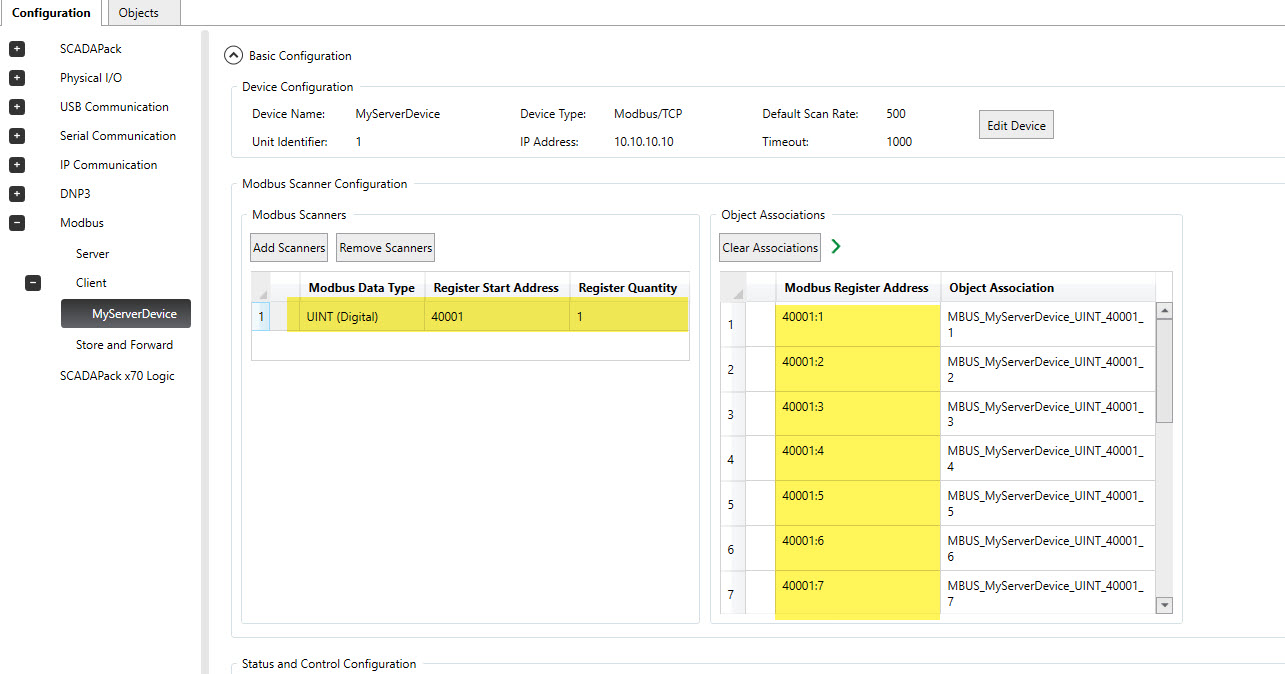Click the Edit Device button
Viewport: 1285px width, 674px height.
tap(1016, 126)
